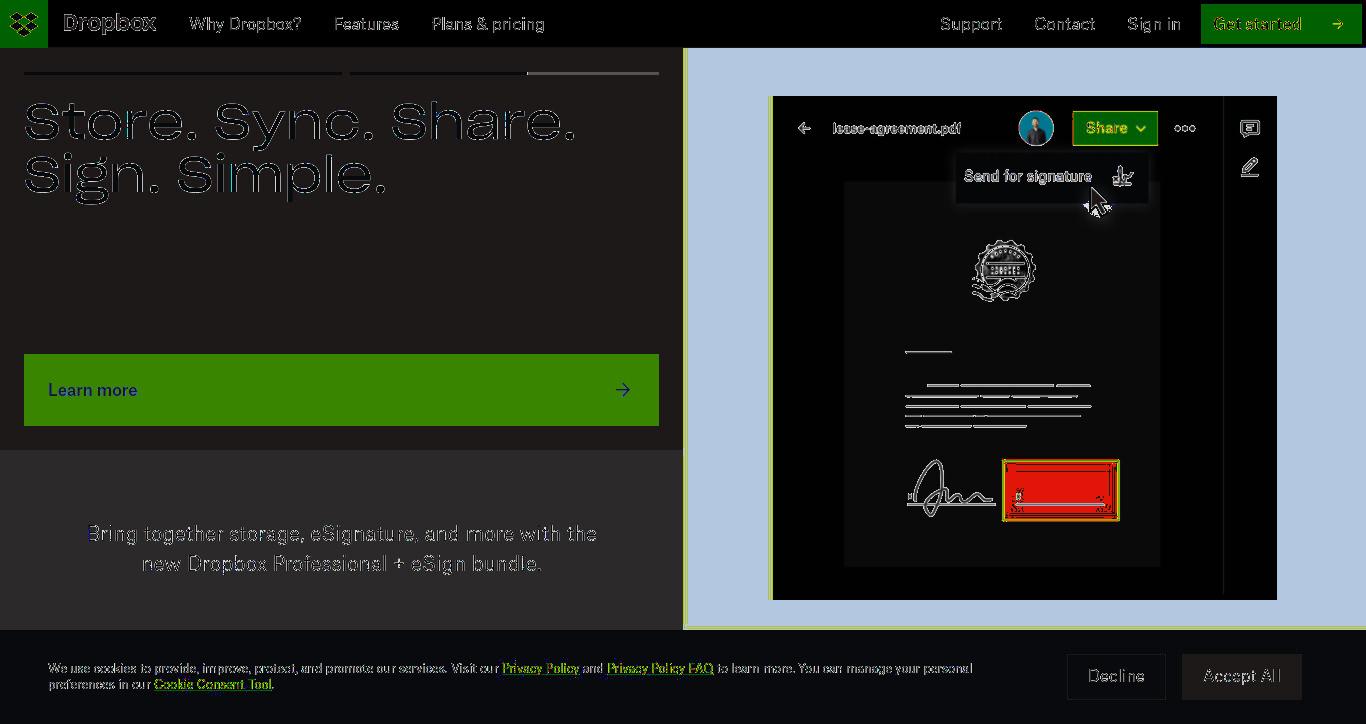Go to the Support page

coord(971,24)
